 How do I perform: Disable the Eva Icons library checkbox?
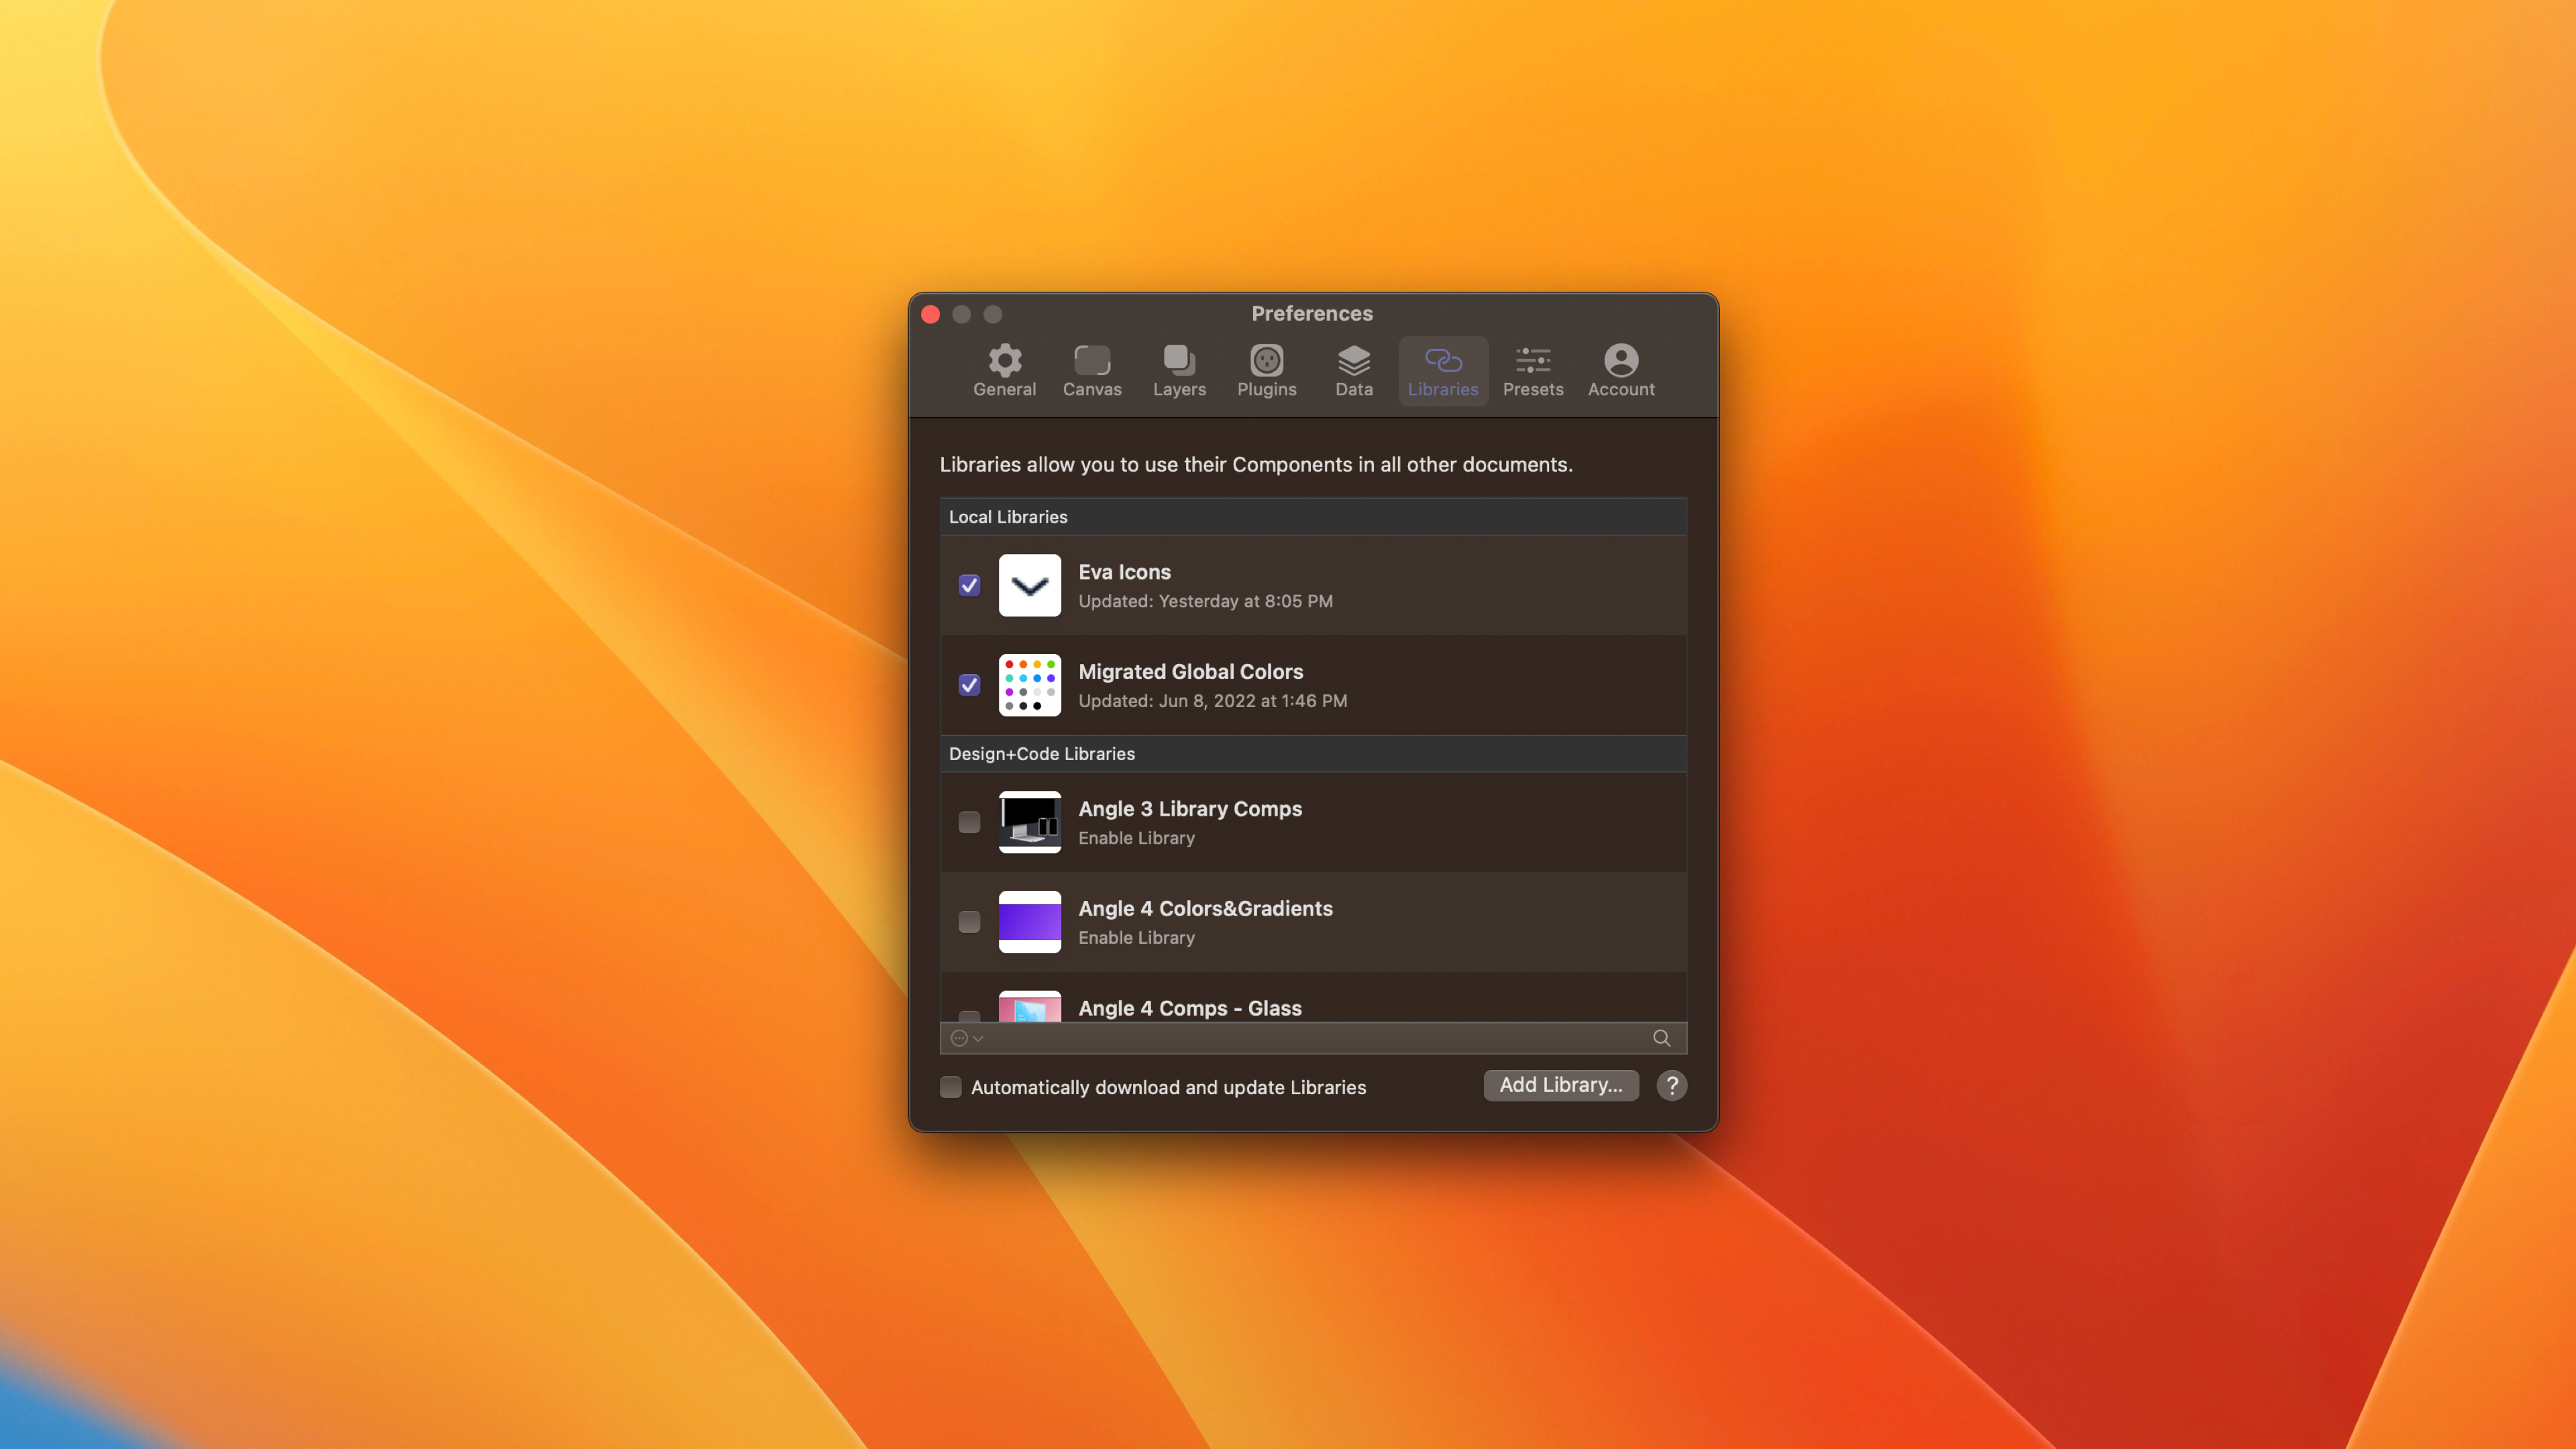point(968,585)
